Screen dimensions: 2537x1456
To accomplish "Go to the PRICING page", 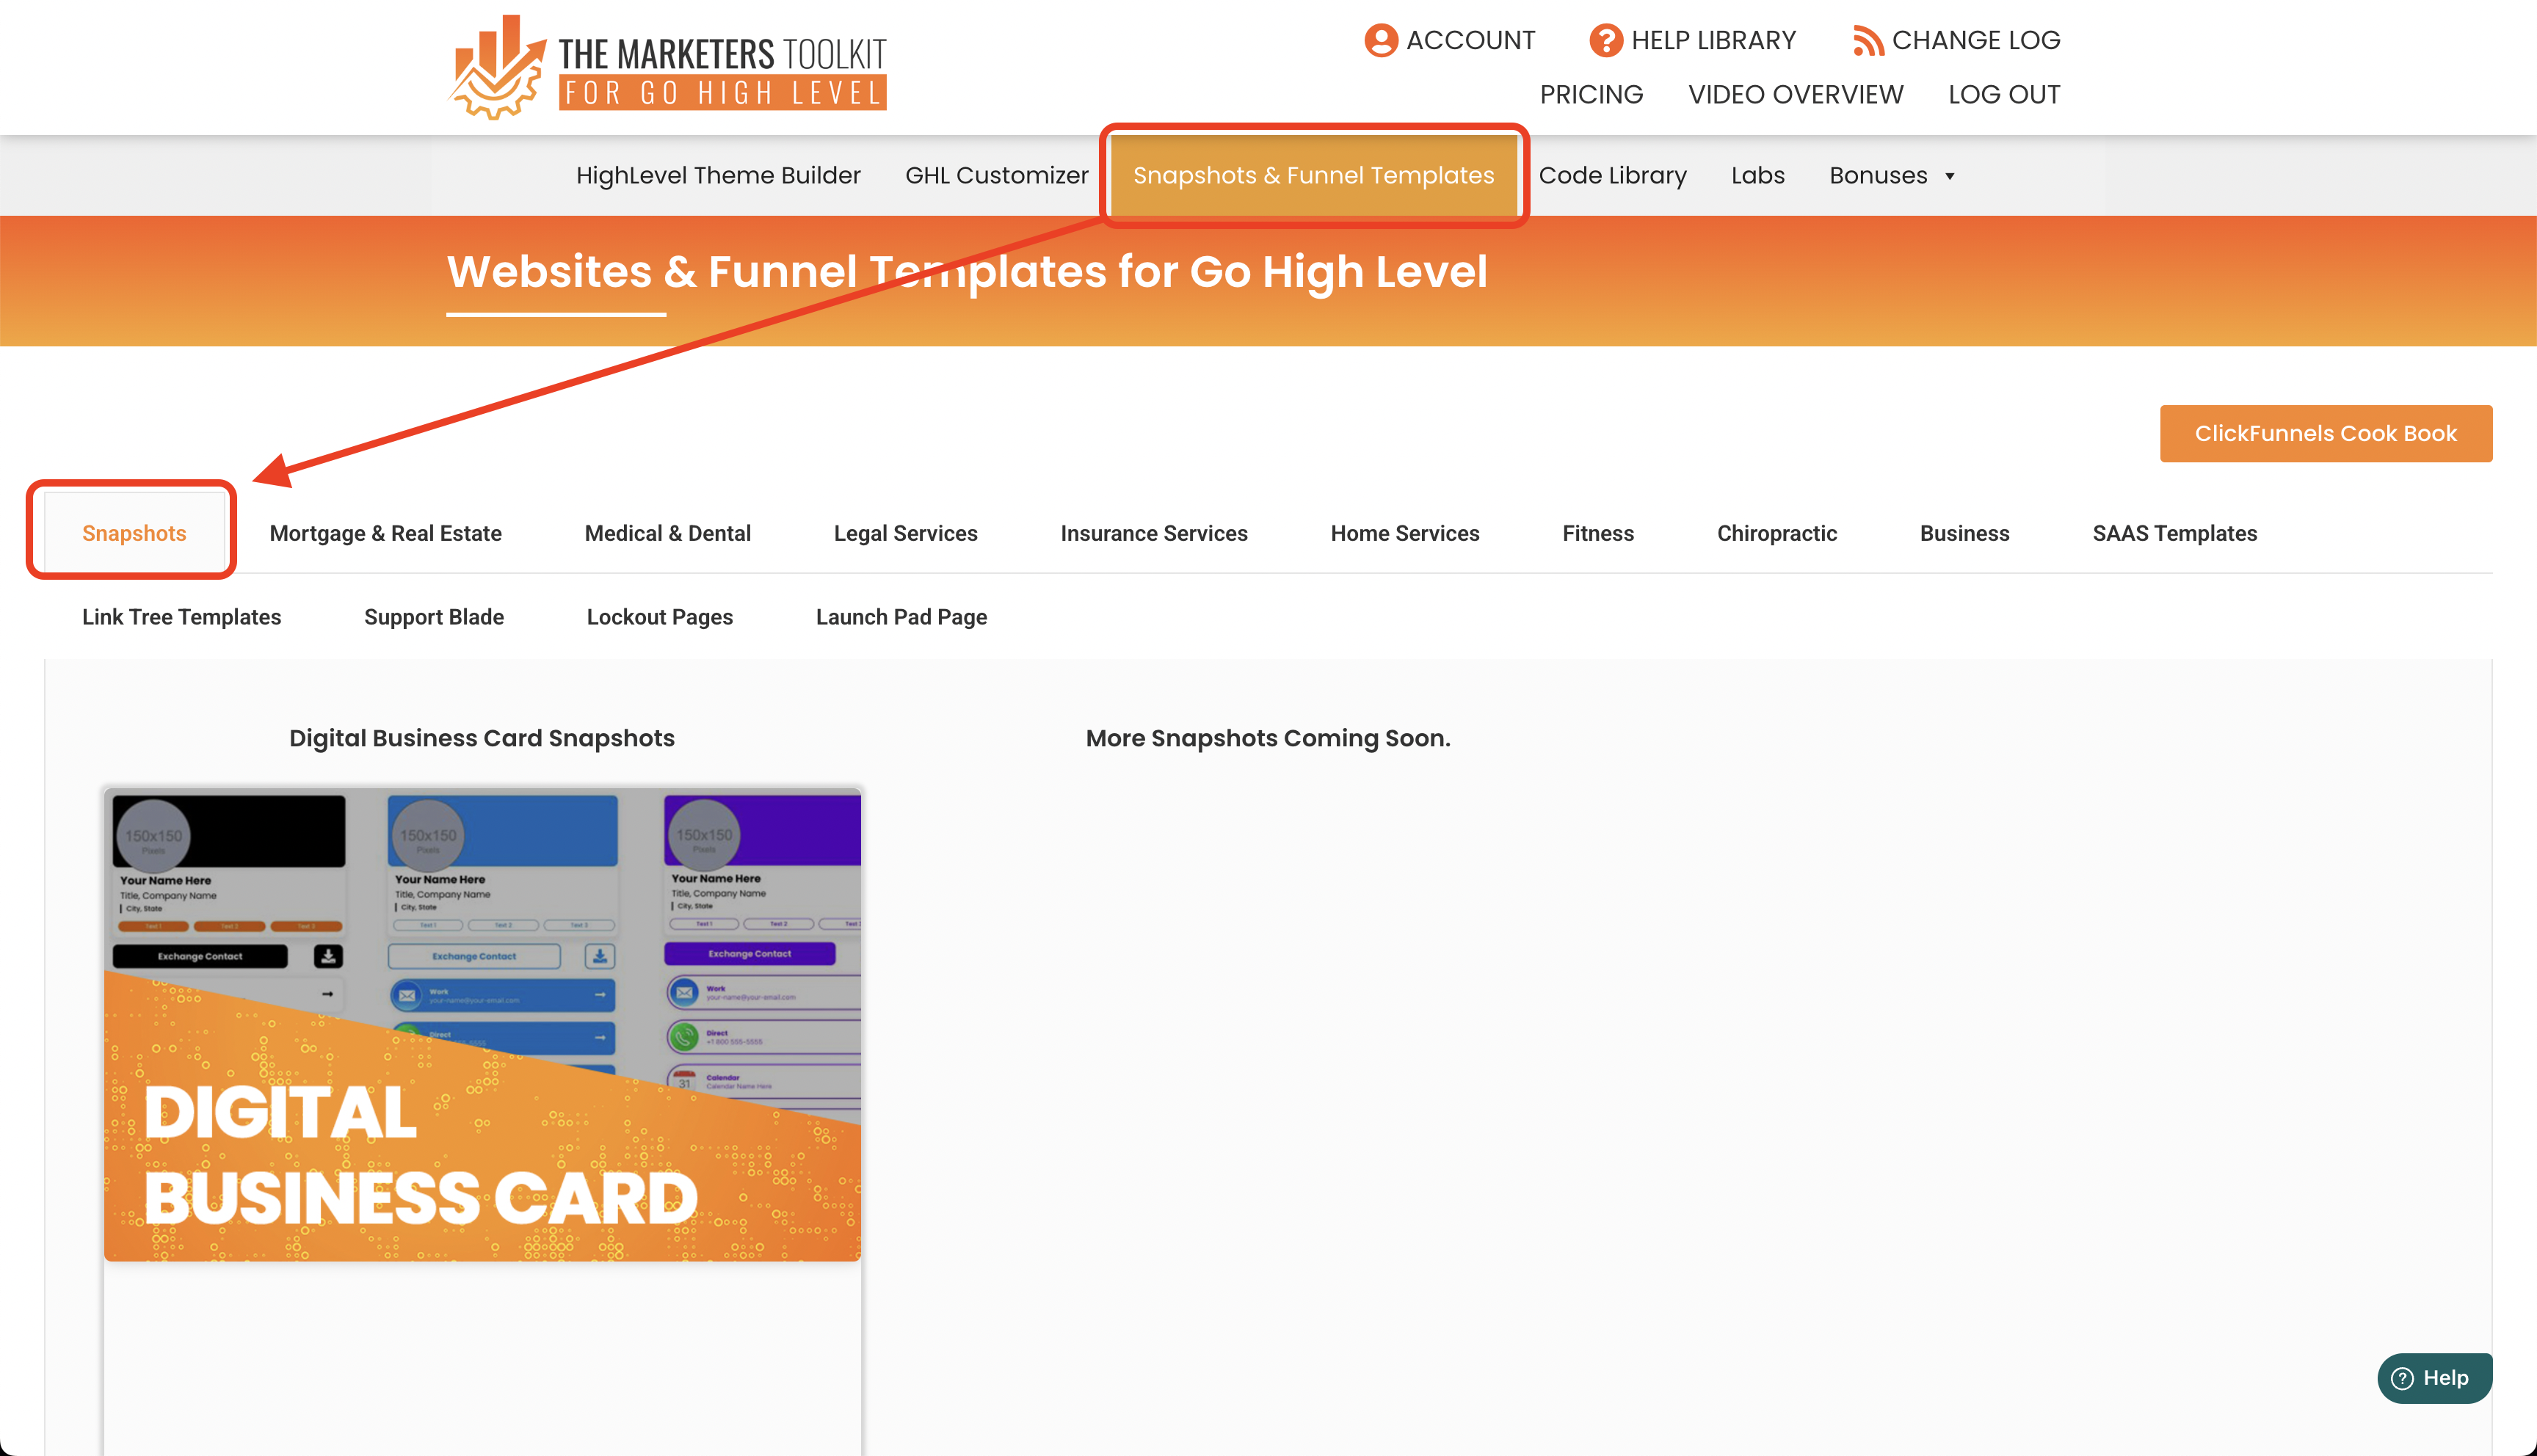I will (1591, 94).
